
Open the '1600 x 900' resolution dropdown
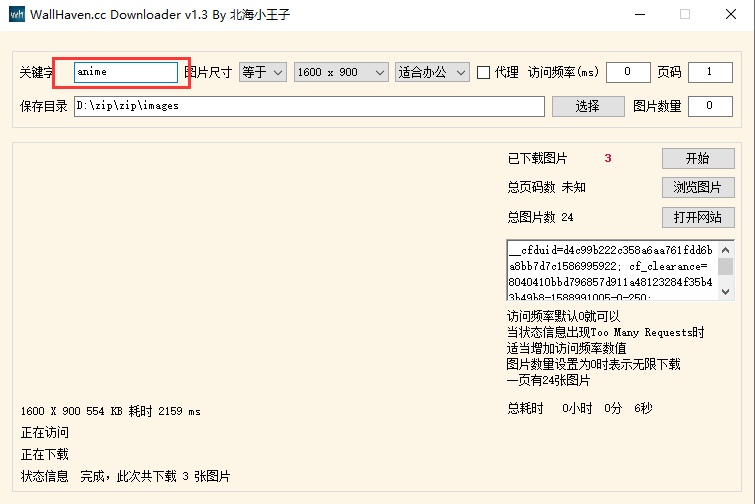point(341,72)
